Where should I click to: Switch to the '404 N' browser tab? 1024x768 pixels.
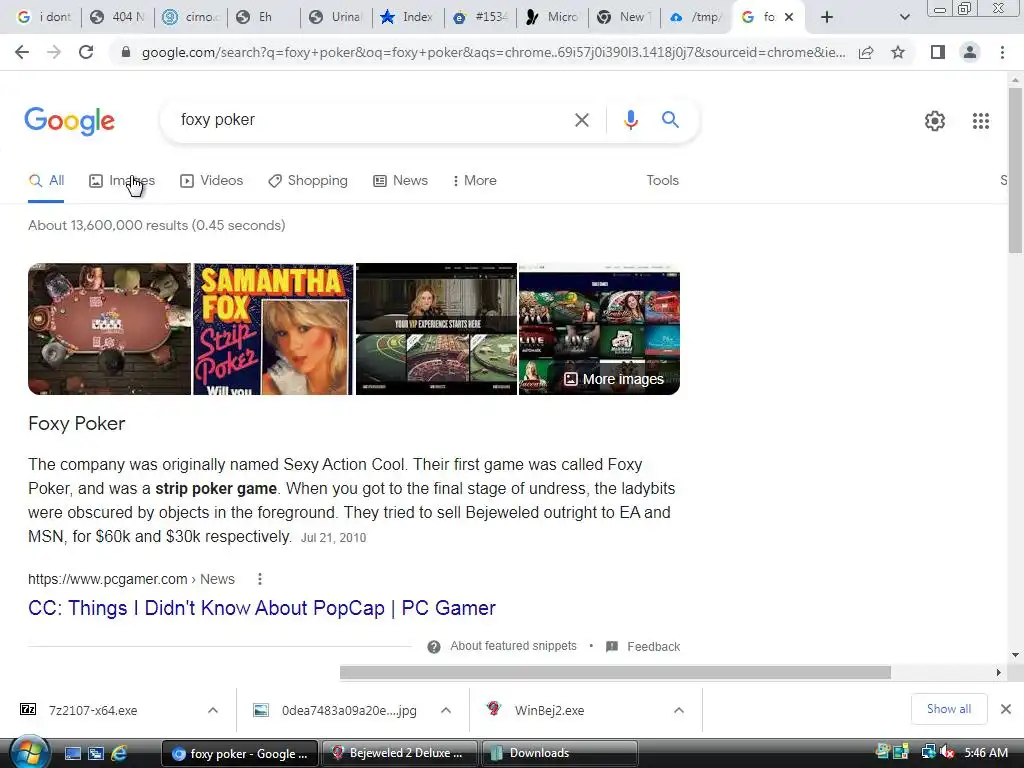118,17
